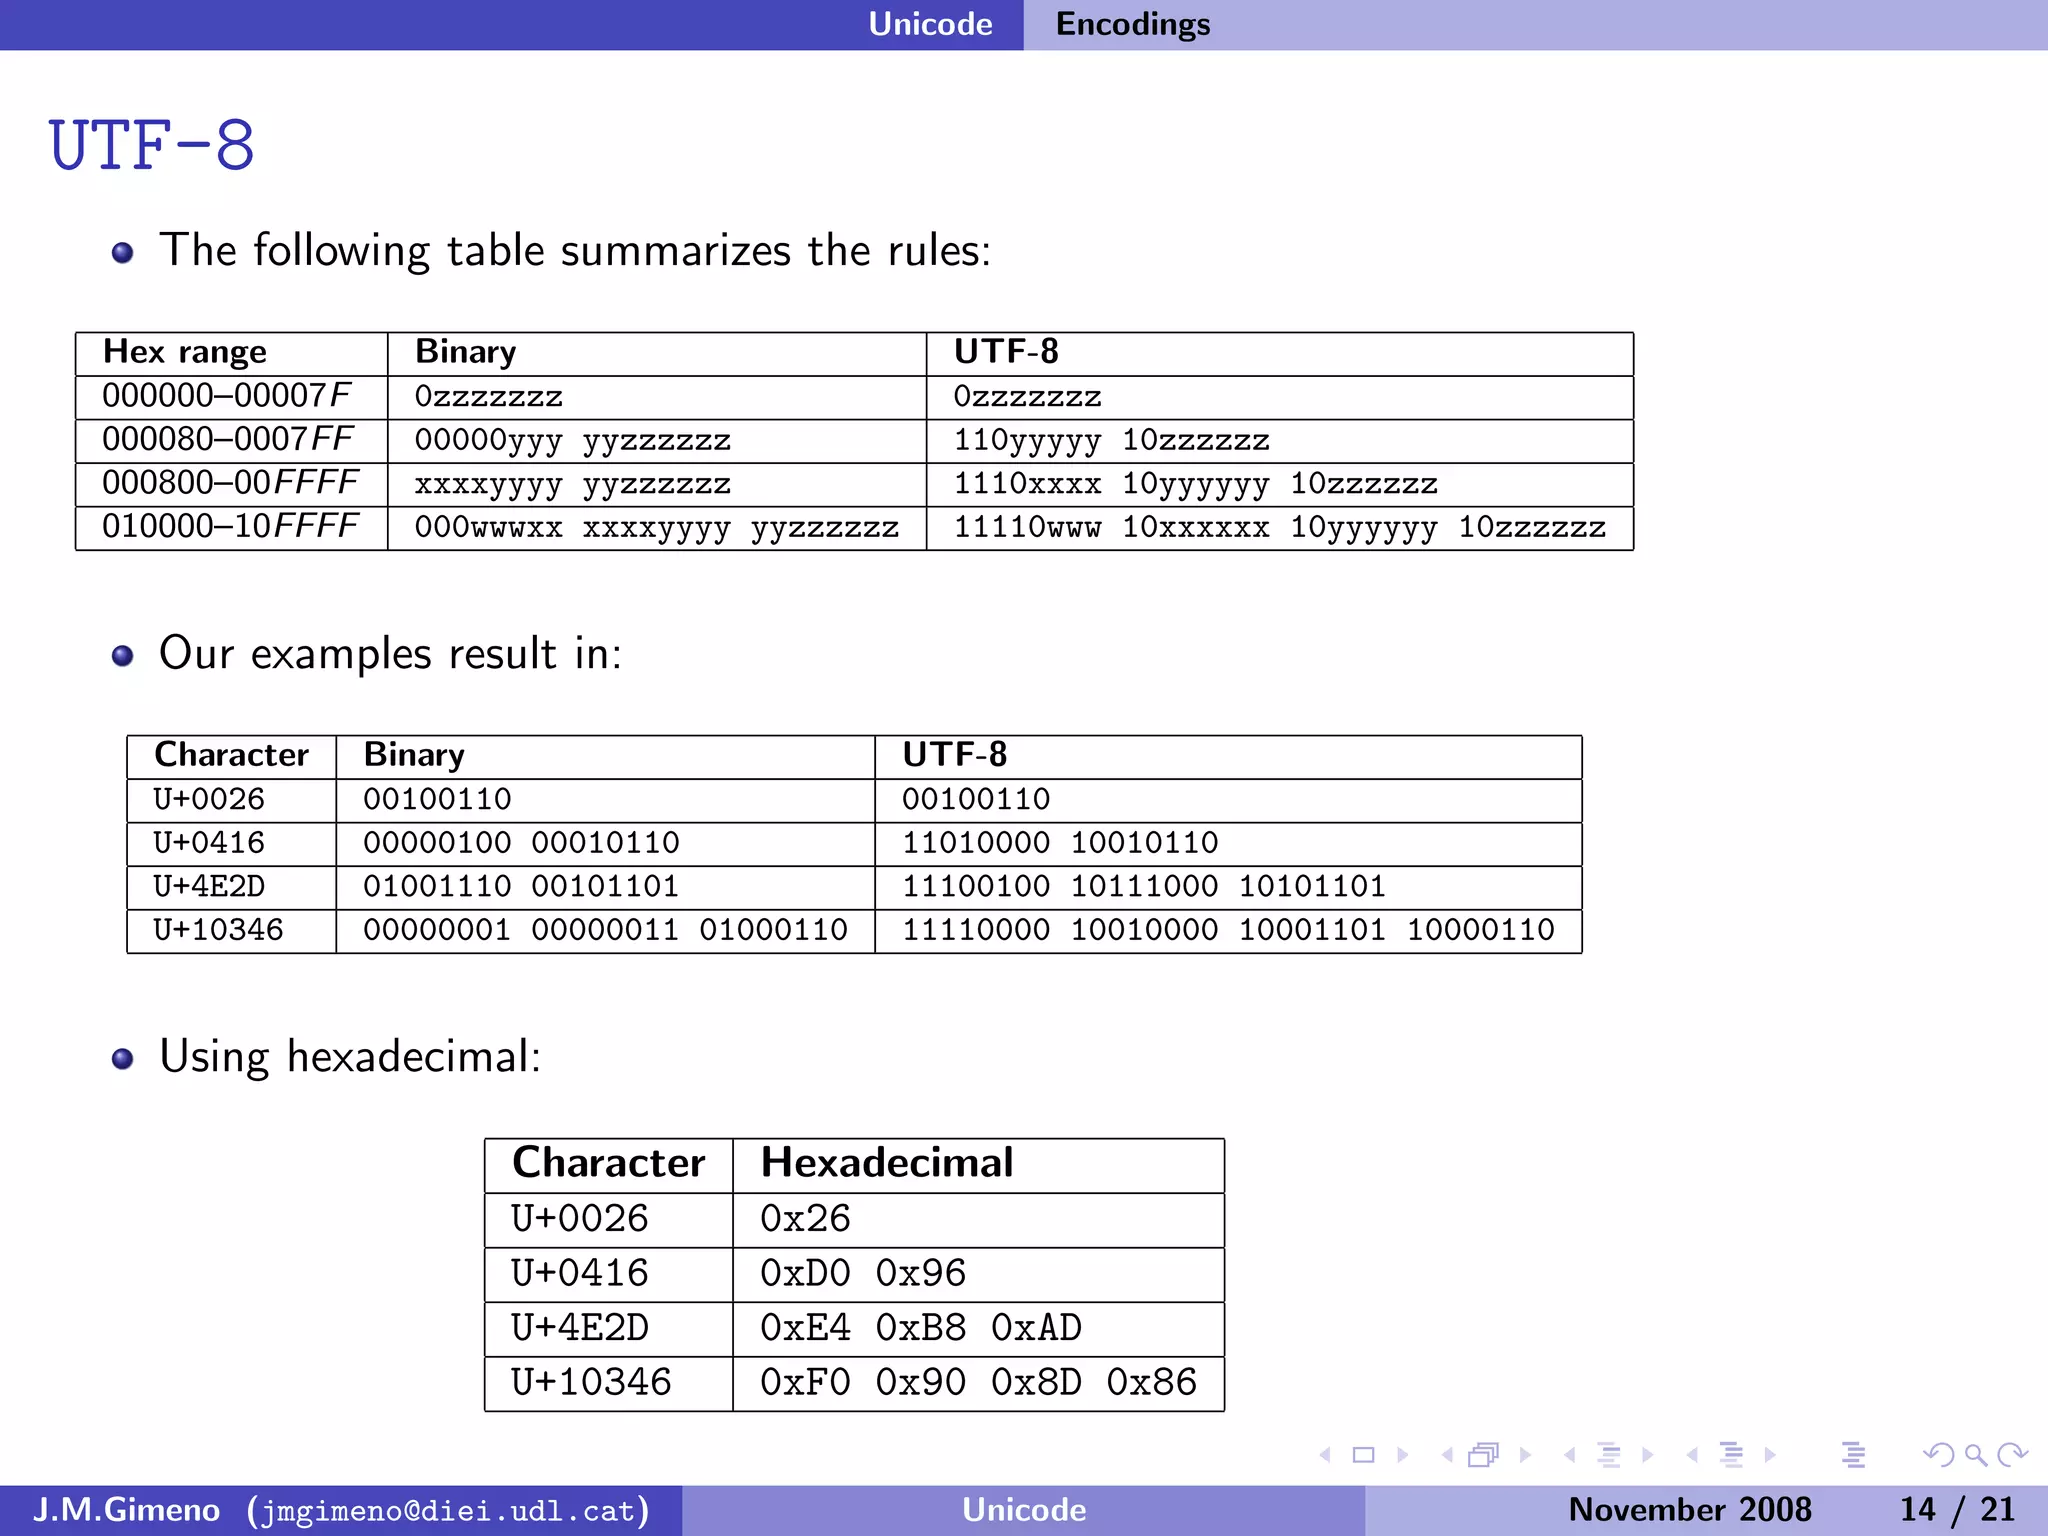Open the Unicode section in header

930,24
